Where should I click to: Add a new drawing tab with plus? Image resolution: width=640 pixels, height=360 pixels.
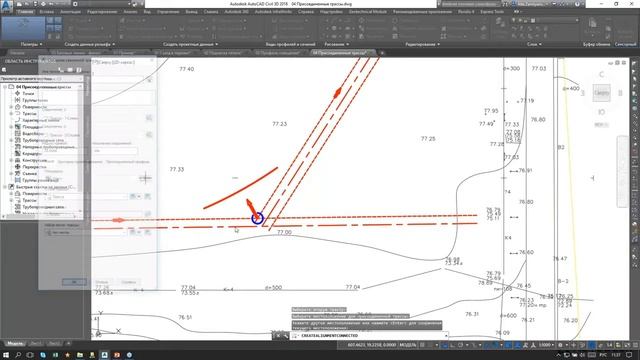382,53
